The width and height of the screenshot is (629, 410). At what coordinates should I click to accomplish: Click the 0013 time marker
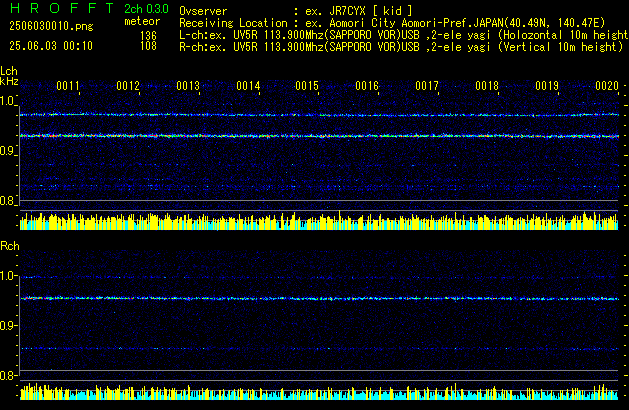pos(188,86)
